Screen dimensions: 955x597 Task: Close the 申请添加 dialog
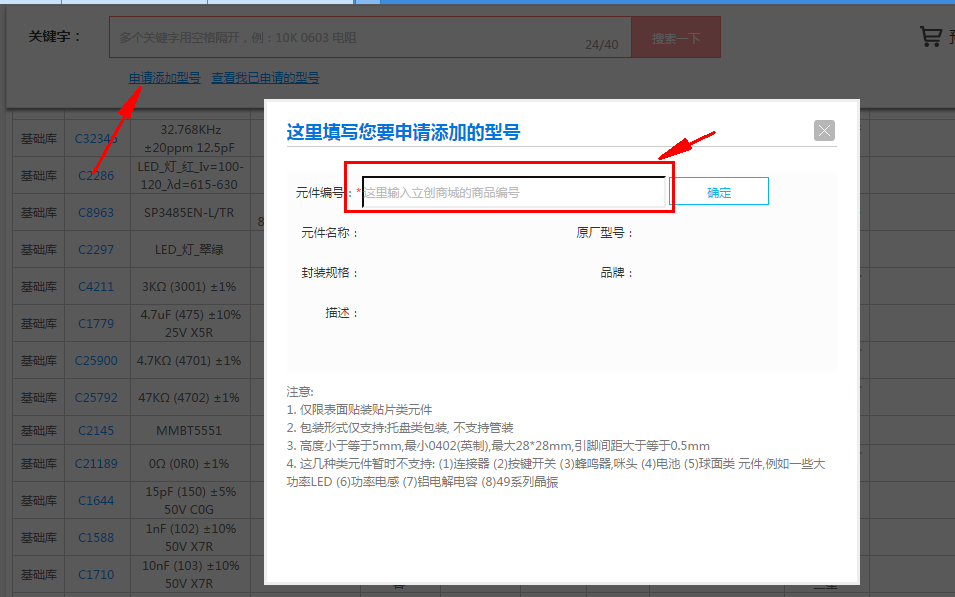(823, 130)
